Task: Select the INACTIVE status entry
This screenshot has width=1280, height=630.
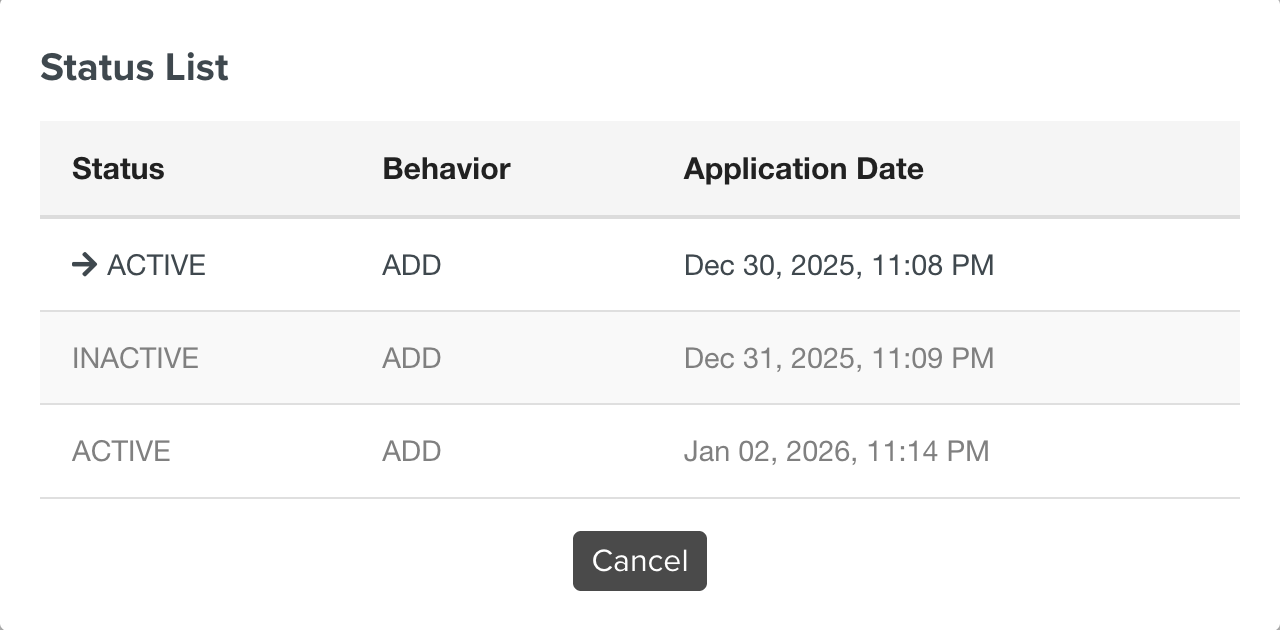Action: 135,358
